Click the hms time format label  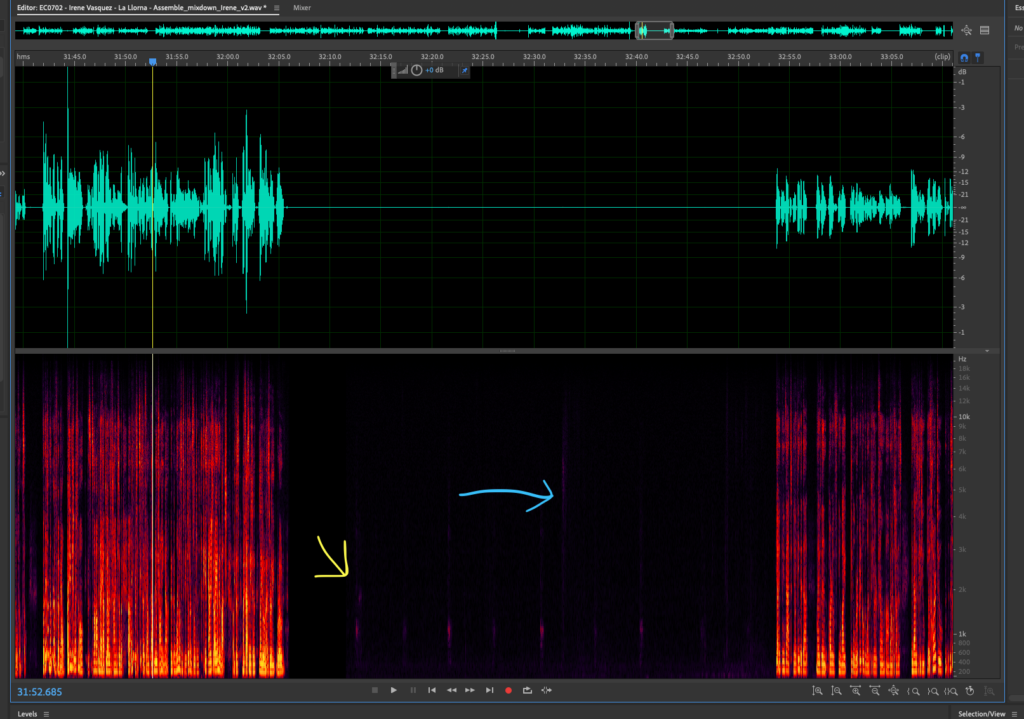[x=24, y=57]
